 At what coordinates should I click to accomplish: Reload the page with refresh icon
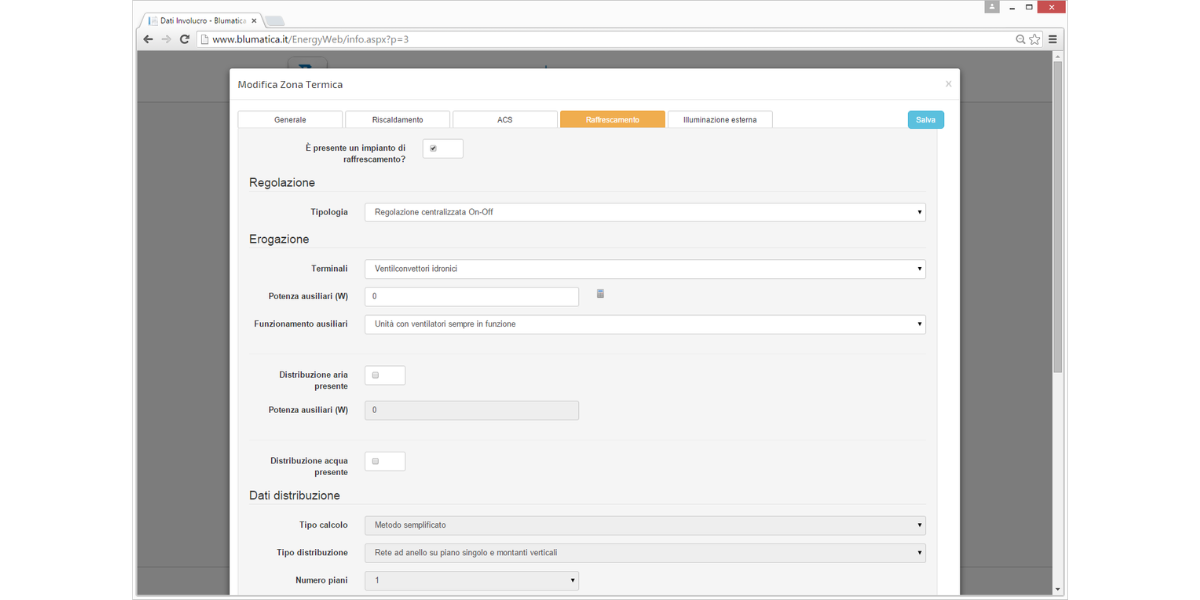pyautogui.click(x=185, y=39)
